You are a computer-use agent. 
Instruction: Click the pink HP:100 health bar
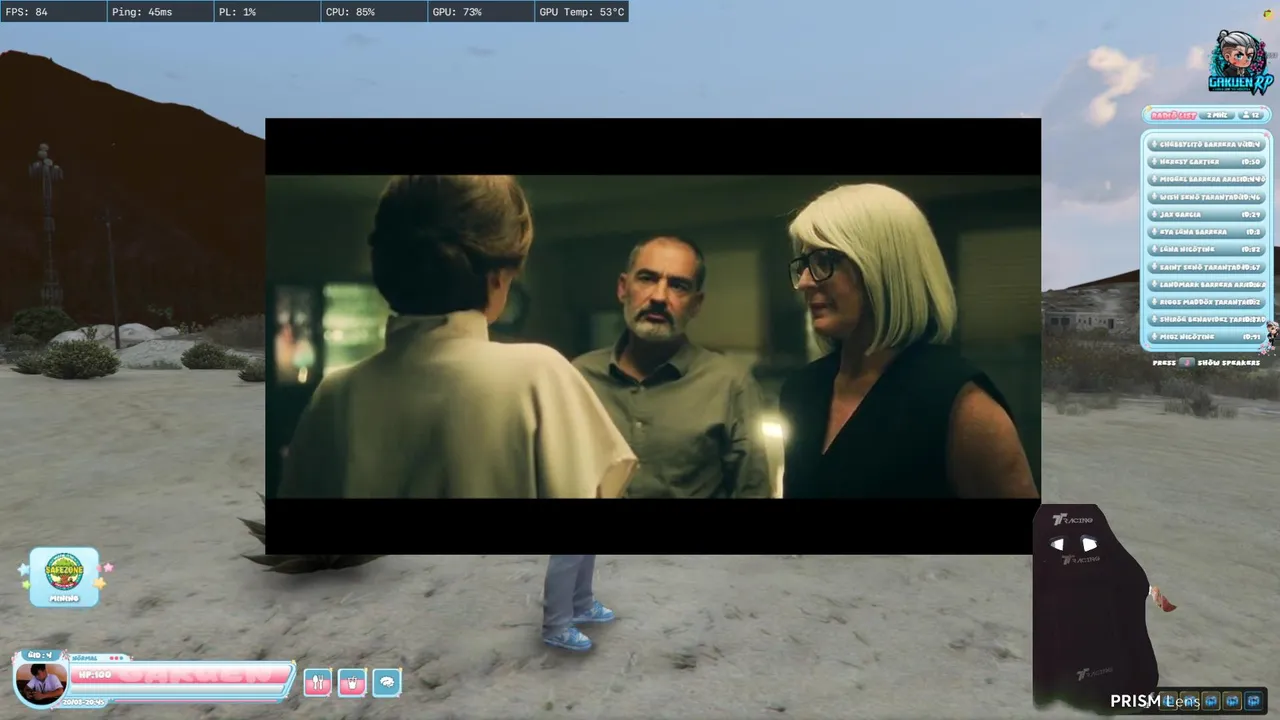(180, 674)
